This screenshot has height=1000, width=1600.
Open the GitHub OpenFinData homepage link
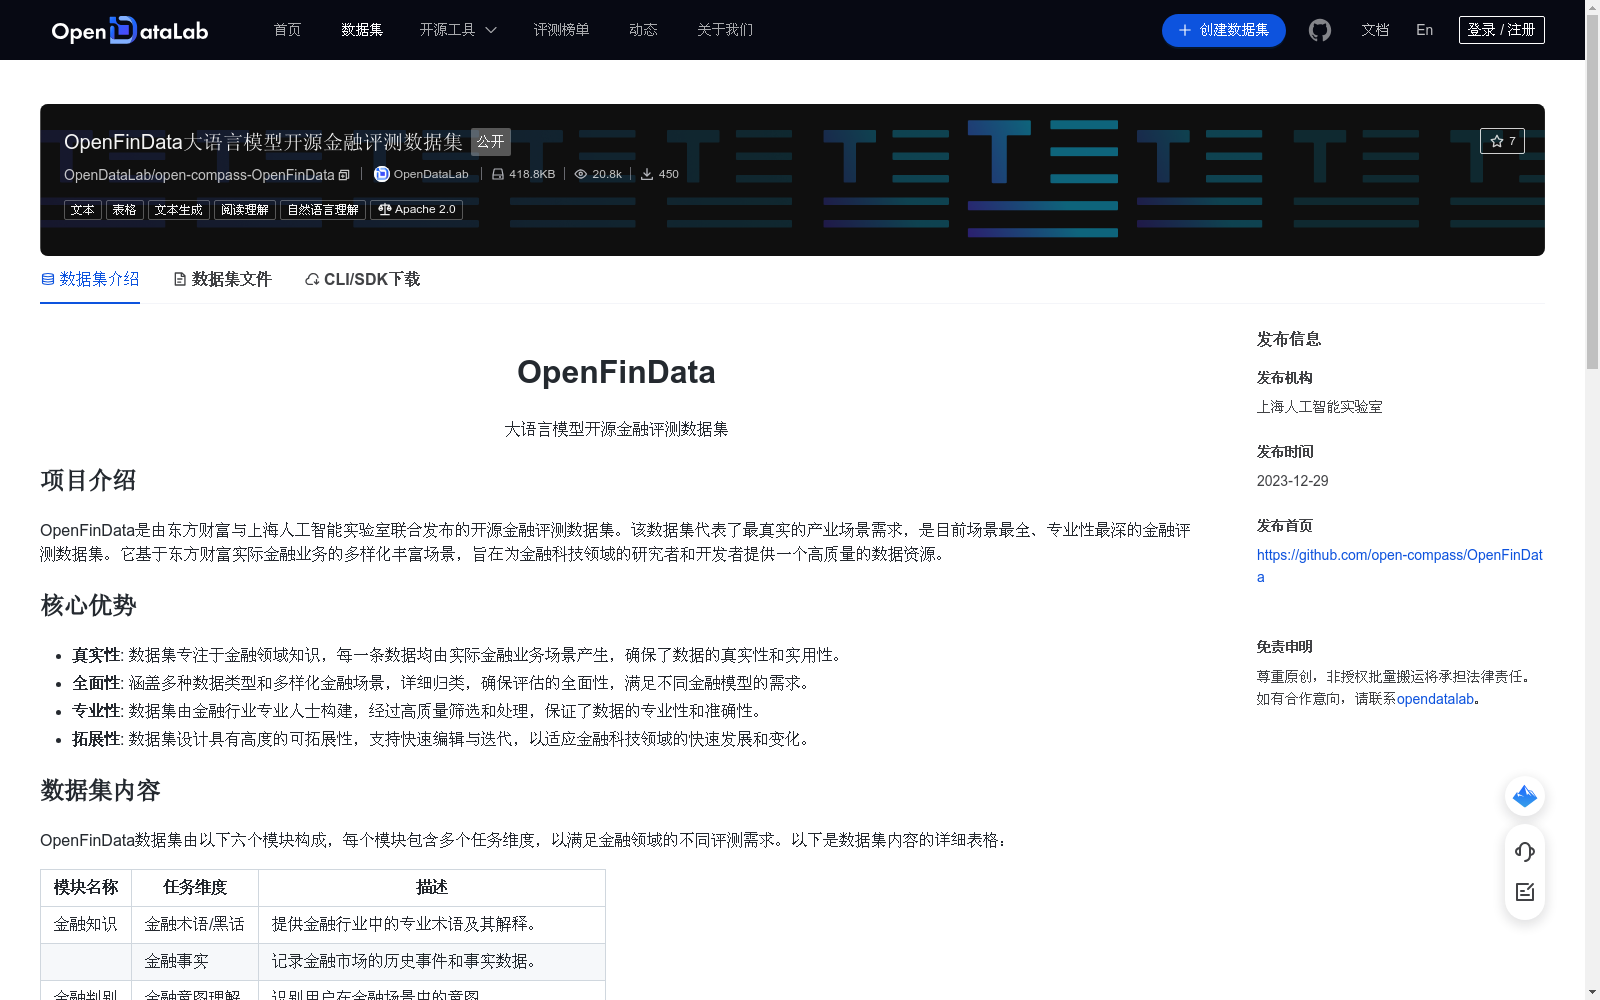click(1399, 566)
